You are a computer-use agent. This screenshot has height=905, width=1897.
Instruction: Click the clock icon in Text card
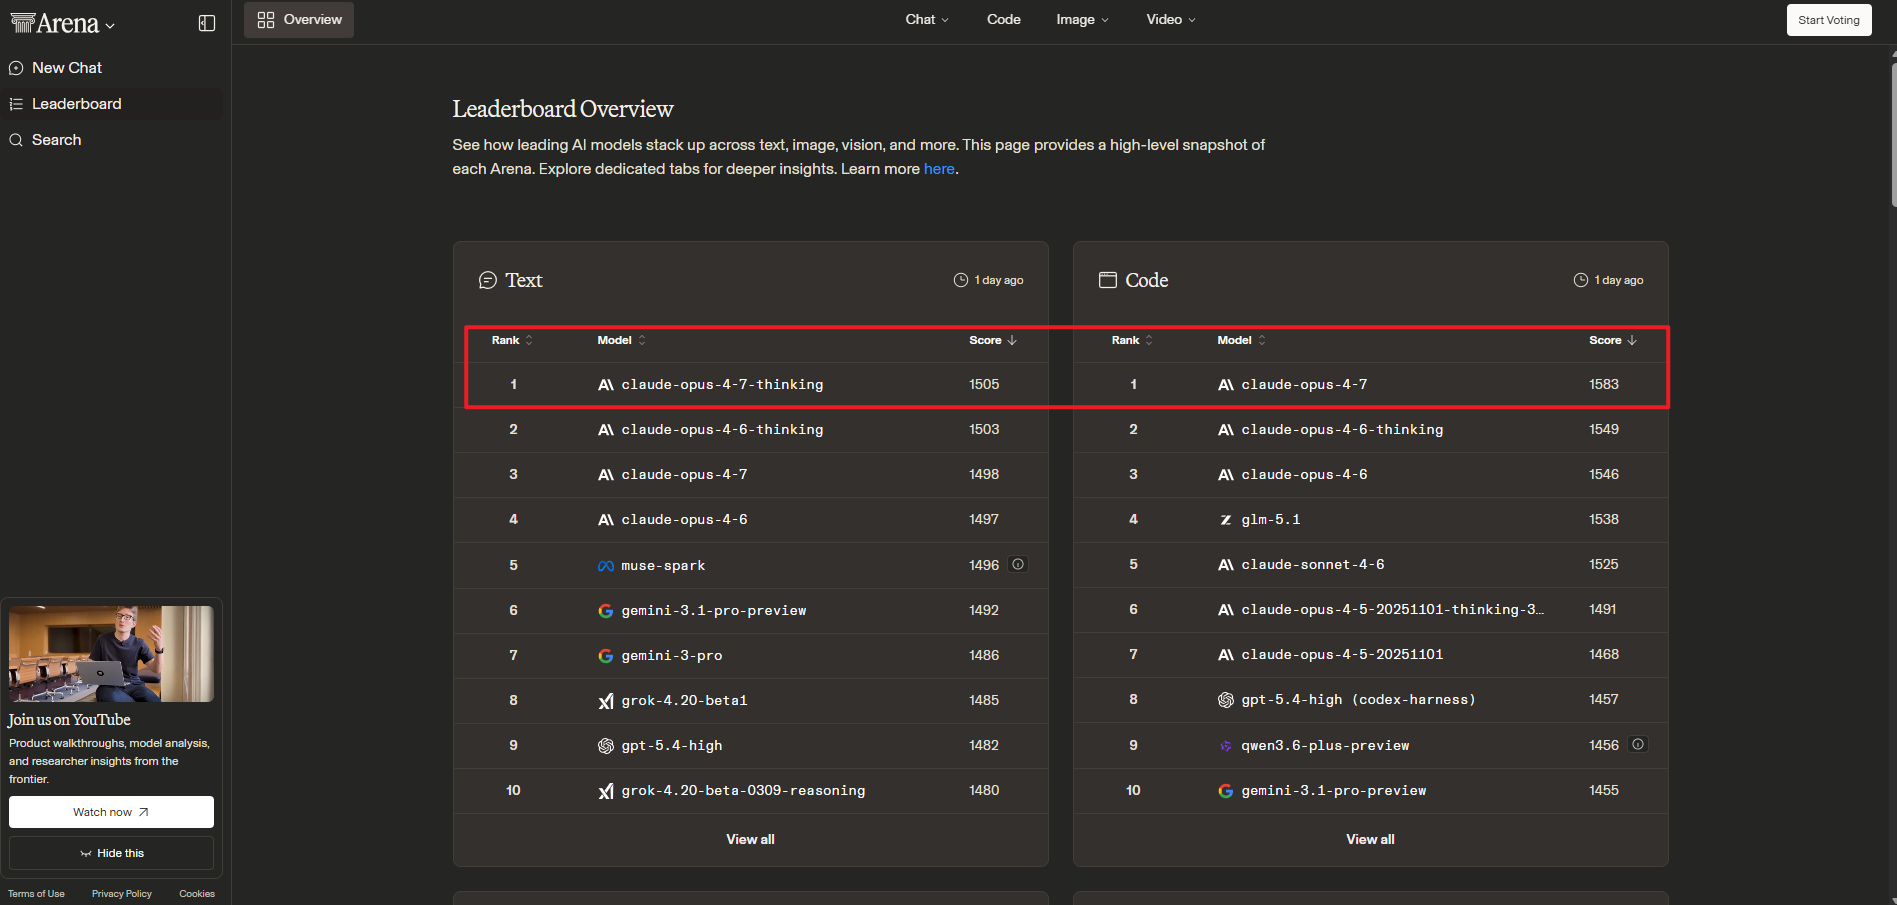pos(961,280)
